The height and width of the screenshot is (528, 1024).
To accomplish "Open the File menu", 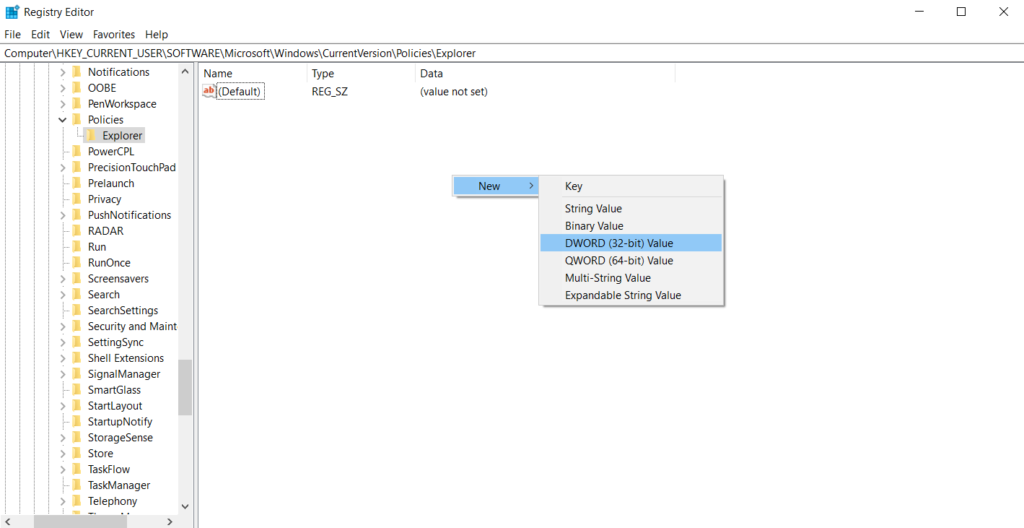I will point(12,35).
